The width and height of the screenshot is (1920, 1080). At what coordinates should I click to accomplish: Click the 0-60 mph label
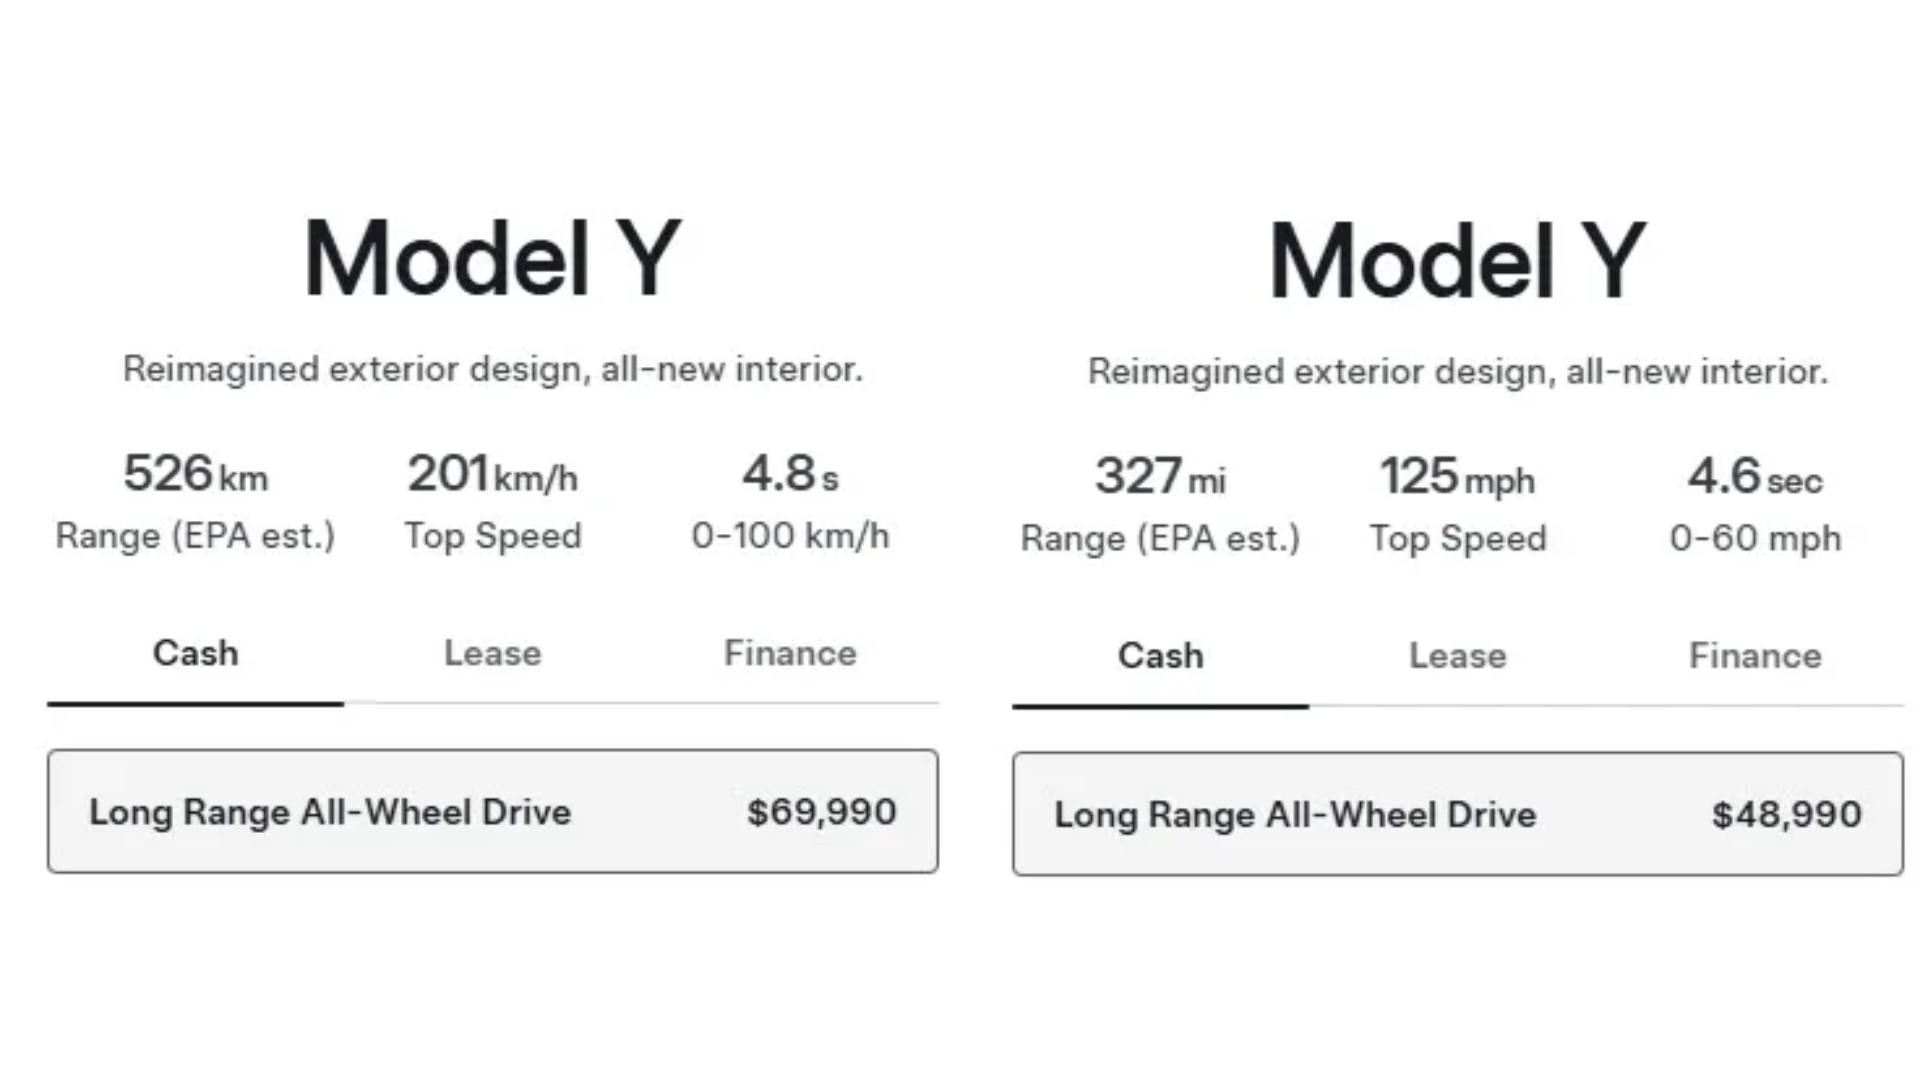tap(1755, 539)
